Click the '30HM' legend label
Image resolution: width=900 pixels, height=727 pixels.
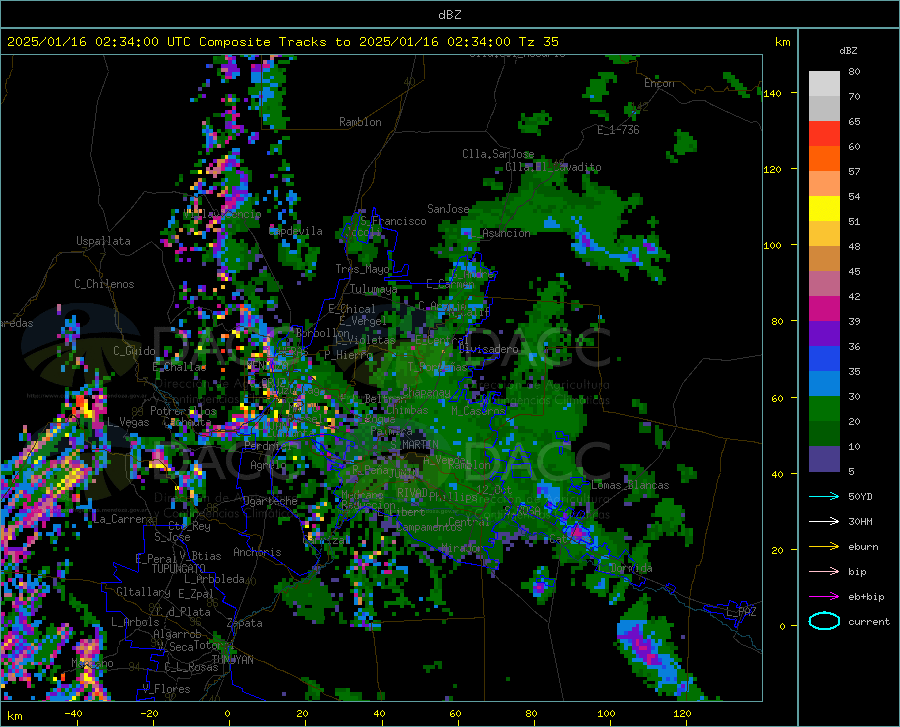860,522
